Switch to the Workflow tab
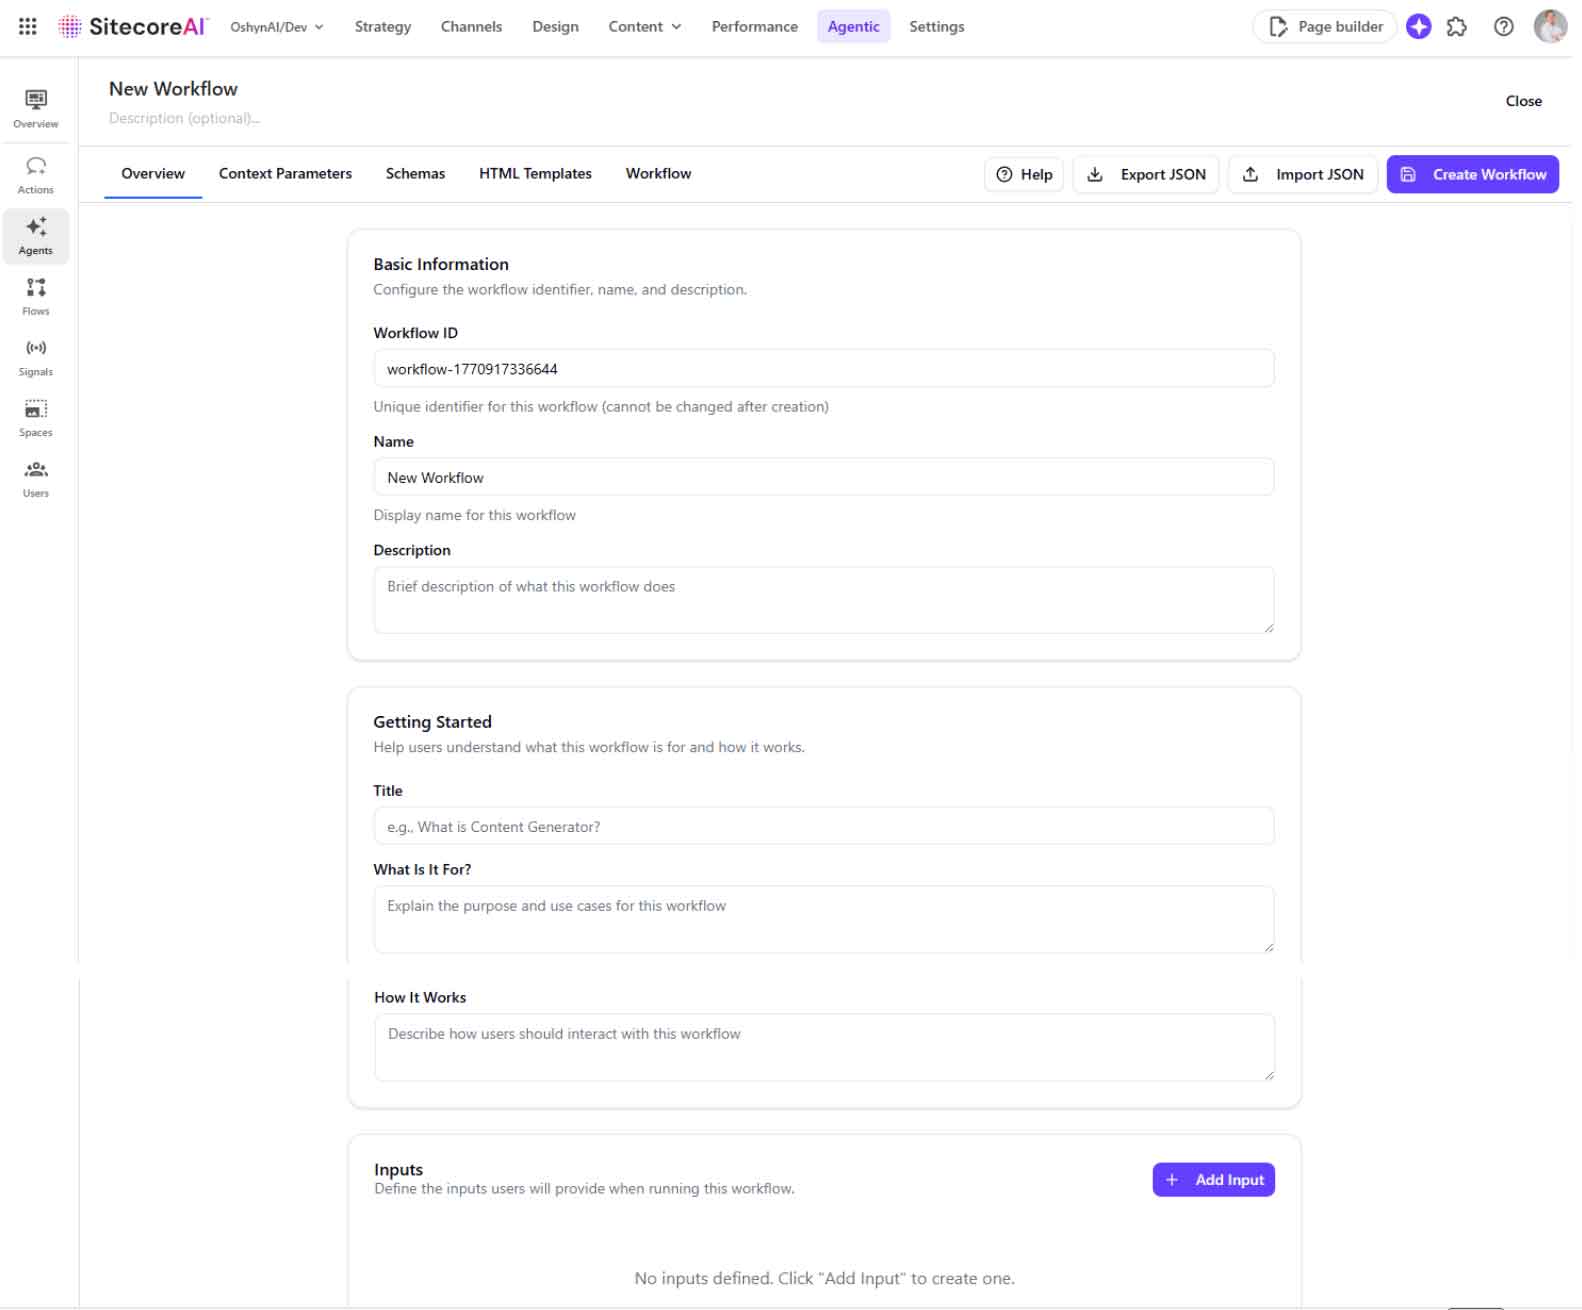The width and height of the screenshot is (1582, 1310). tap(658, 174)
